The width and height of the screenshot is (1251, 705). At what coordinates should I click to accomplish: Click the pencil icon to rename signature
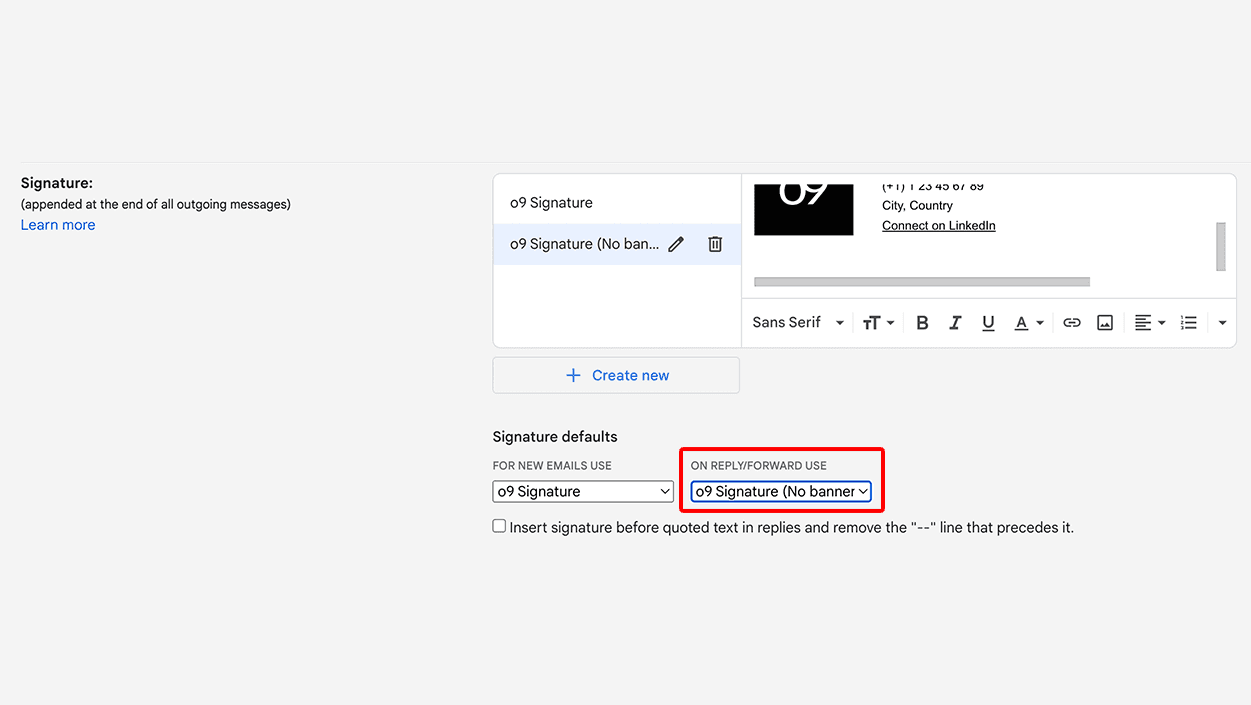(676, 244)
